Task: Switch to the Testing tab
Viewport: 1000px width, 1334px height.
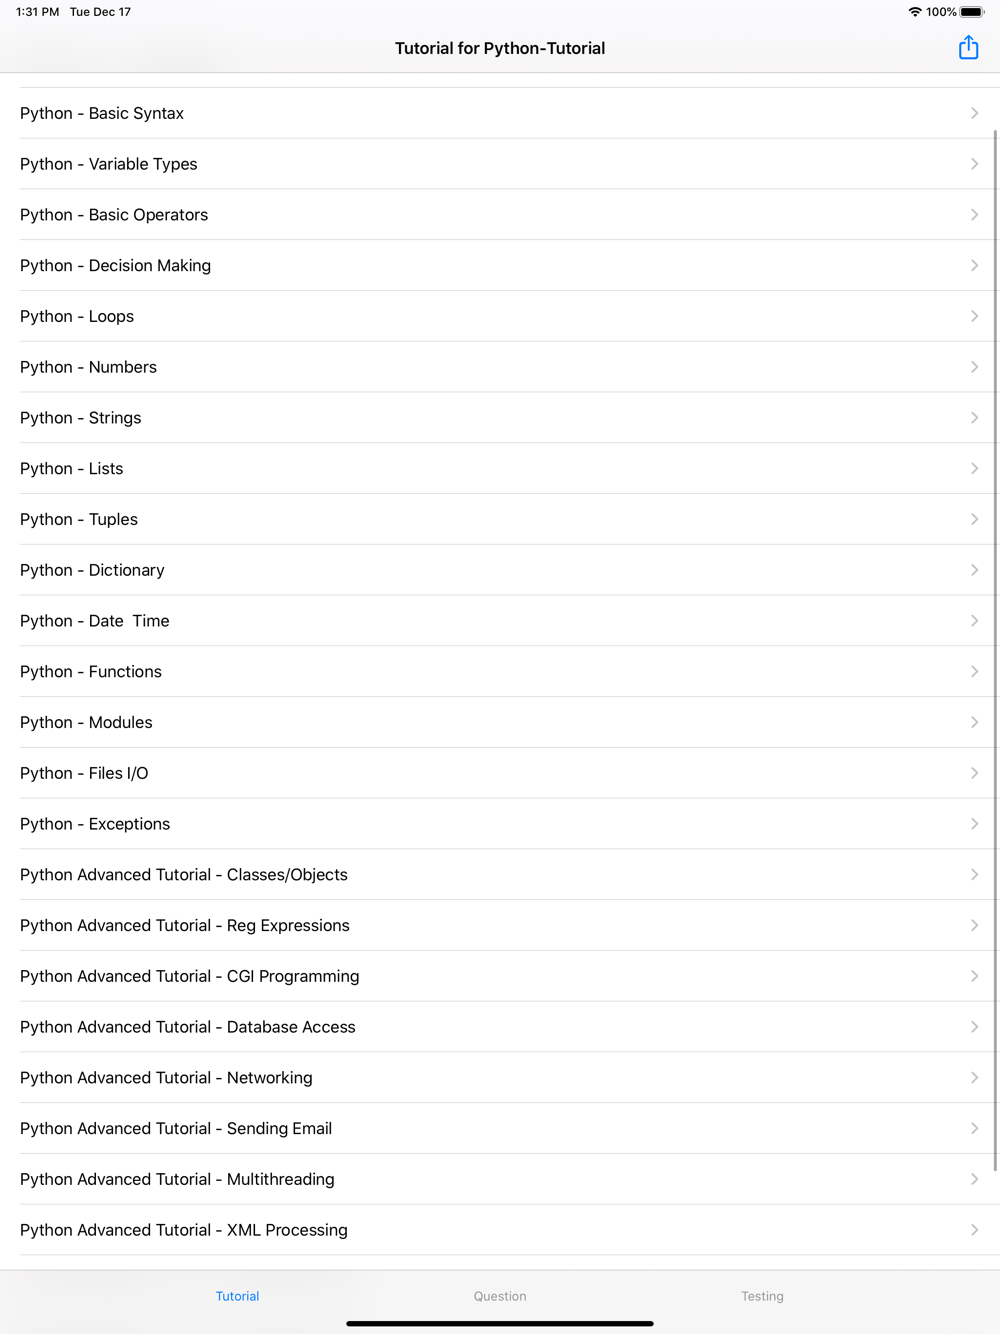Action: 762,1296
